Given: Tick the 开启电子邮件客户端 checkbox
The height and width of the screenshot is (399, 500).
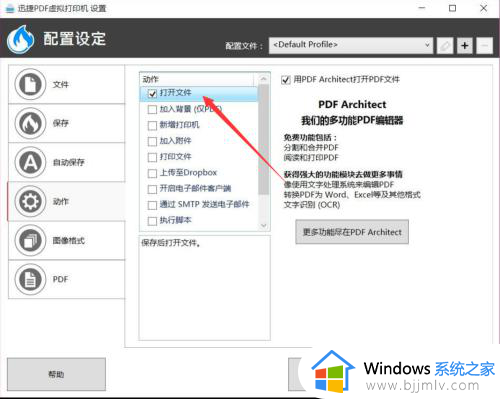Looking at the screenshot, I should click(152, 189).
